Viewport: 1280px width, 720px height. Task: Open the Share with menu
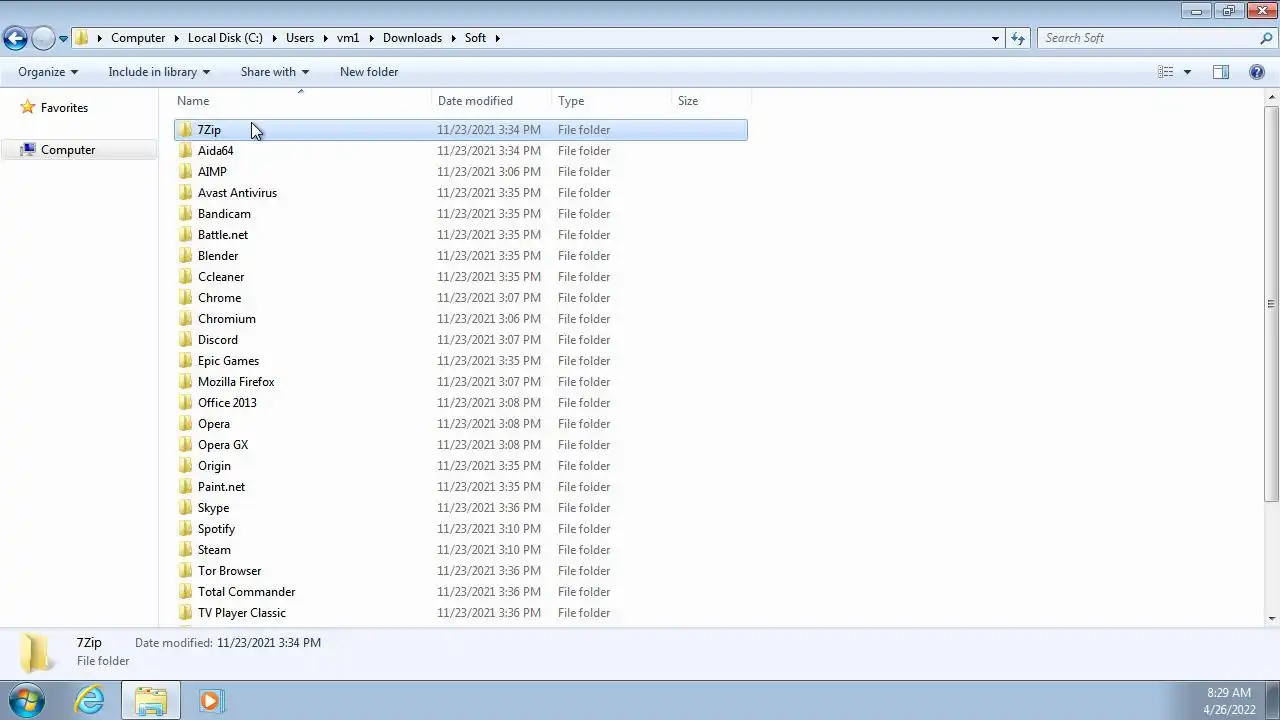tap(275, 72)
